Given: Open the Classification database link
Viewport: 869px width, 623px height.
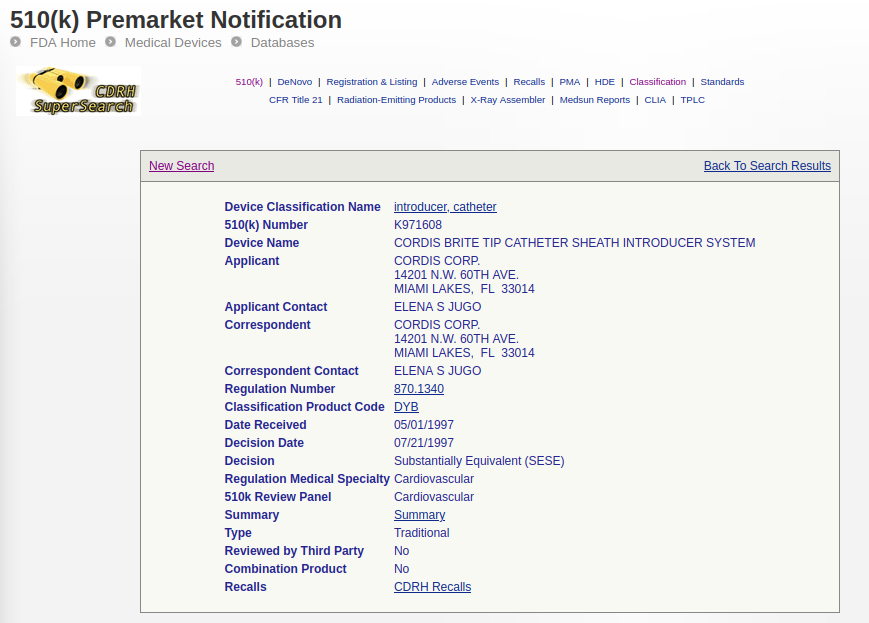Looking at the screenshot, I should coord(657,82).
